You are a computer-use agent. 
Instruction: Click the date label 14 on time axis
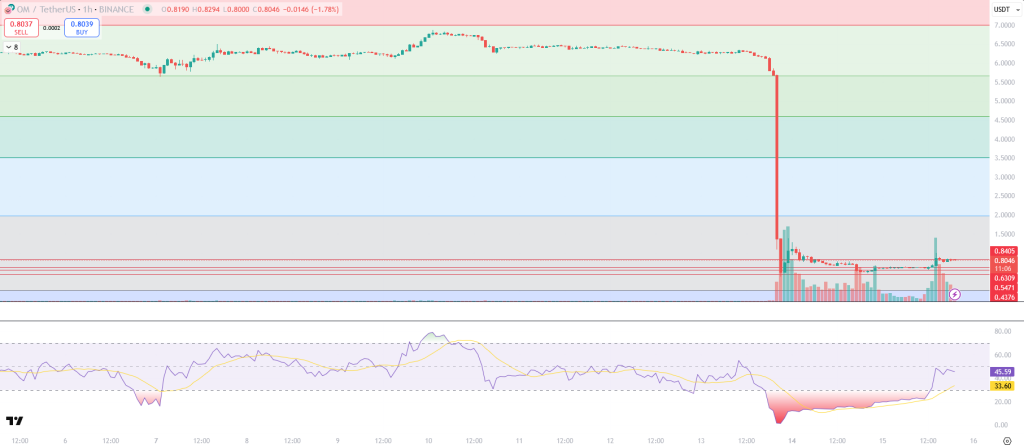pyautogui.click(x=792, y=441)
